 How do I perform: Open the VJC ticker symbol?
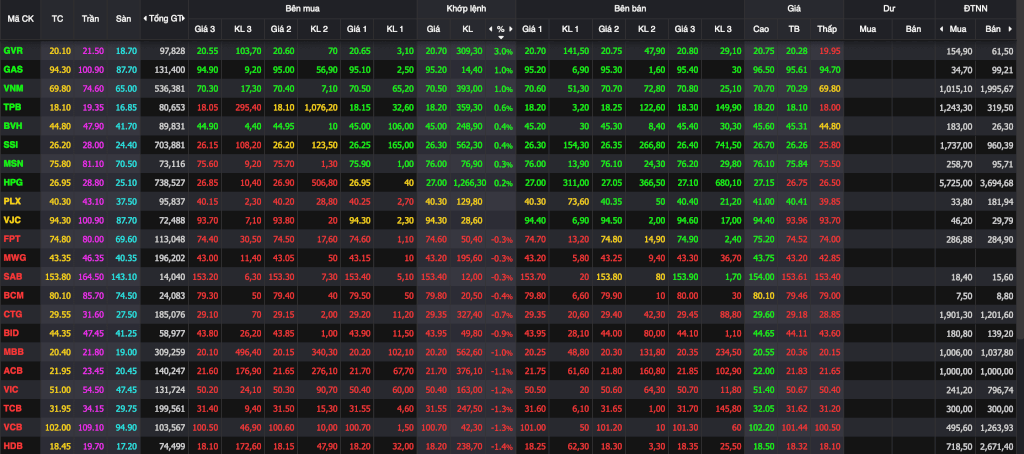[12, 220]
